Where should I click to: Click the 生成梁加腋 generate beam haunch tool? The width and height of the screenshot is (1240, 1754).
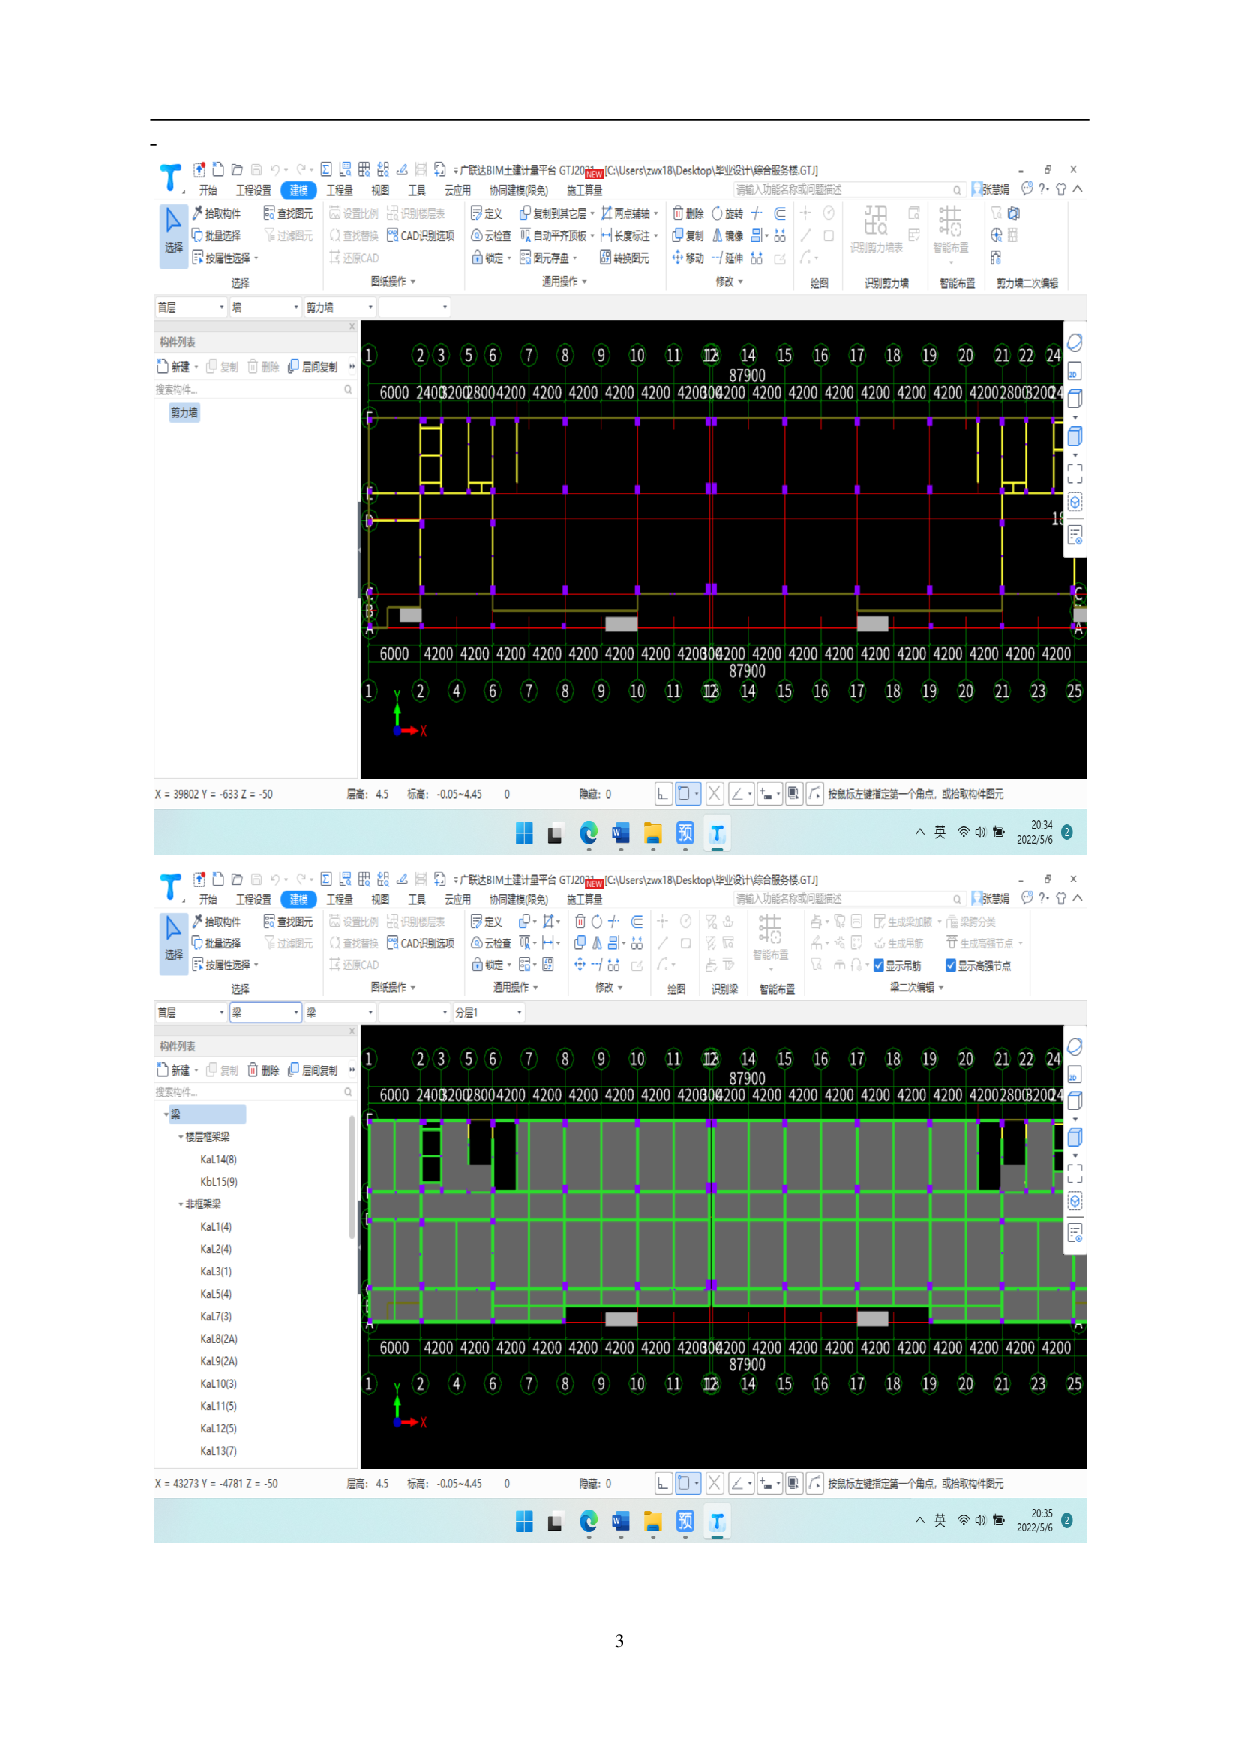tap(903, 922)
